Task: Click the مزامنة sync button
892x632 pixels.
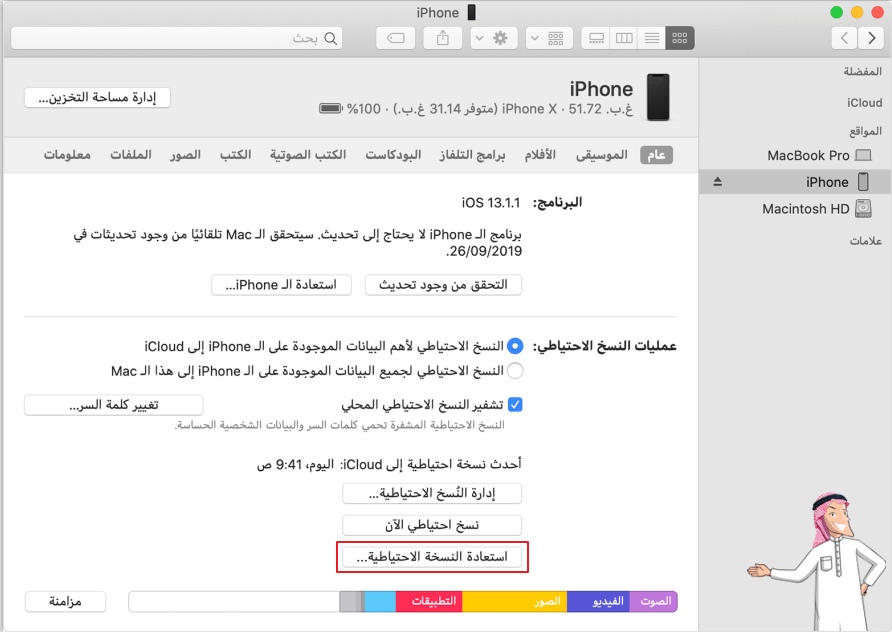Action: (65, 601)
